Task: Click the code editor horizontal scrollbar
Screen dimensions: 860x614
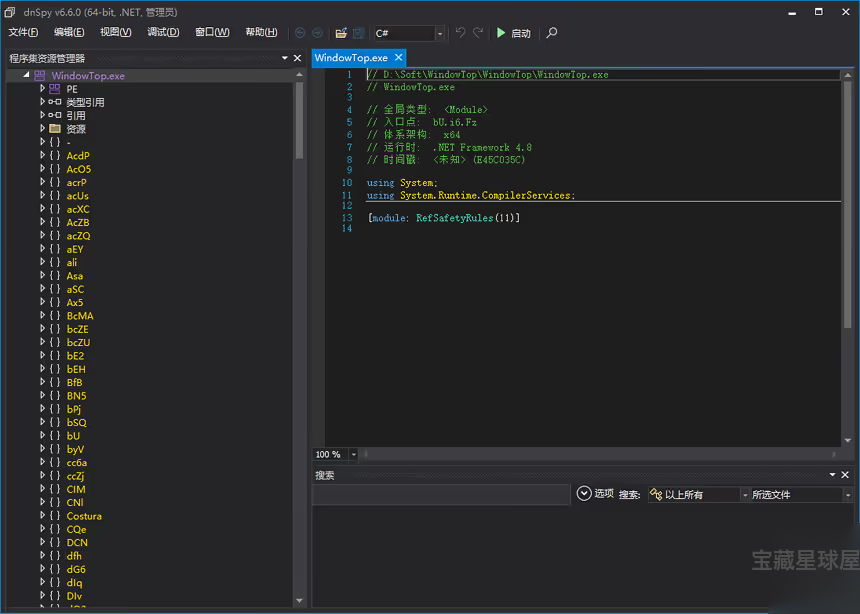Action: pos(600,454)
